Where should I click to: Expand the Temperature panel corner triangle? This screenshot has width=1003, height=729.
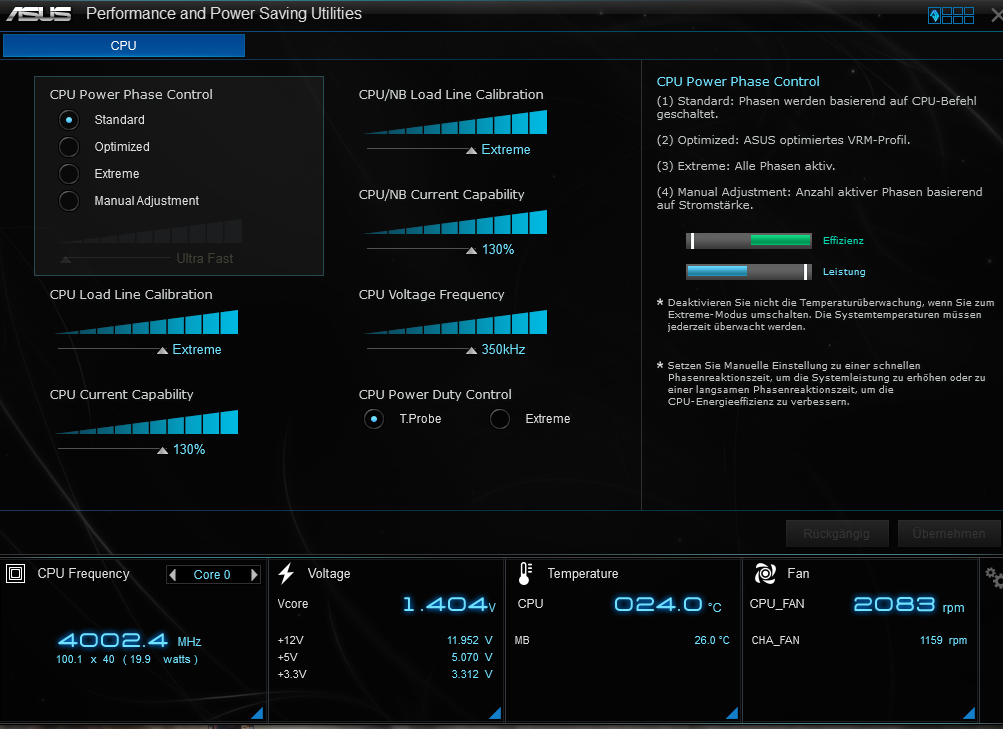(732, 712)
